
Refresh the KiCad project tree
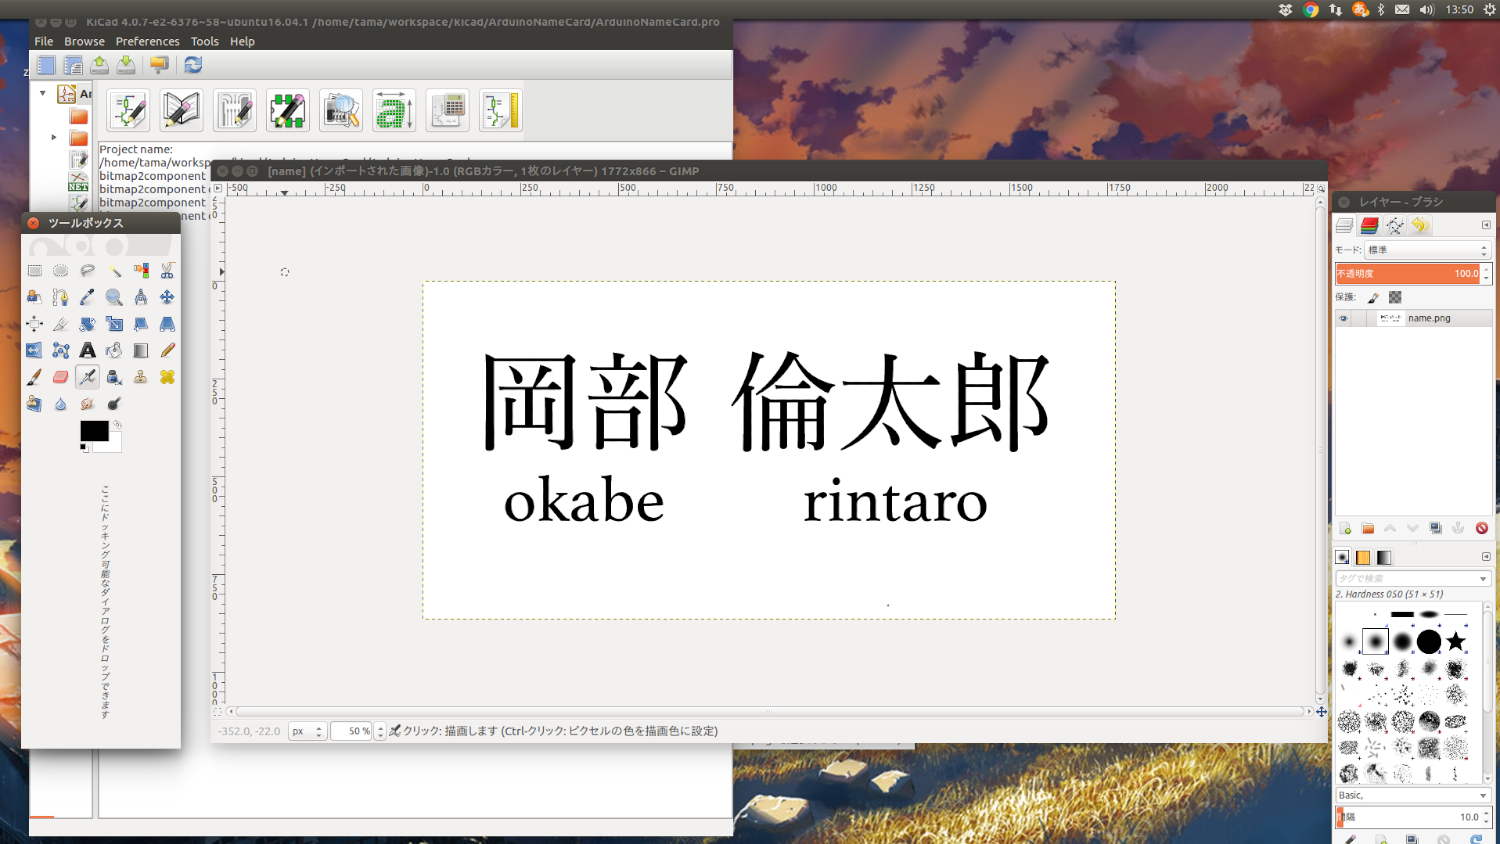192,64
